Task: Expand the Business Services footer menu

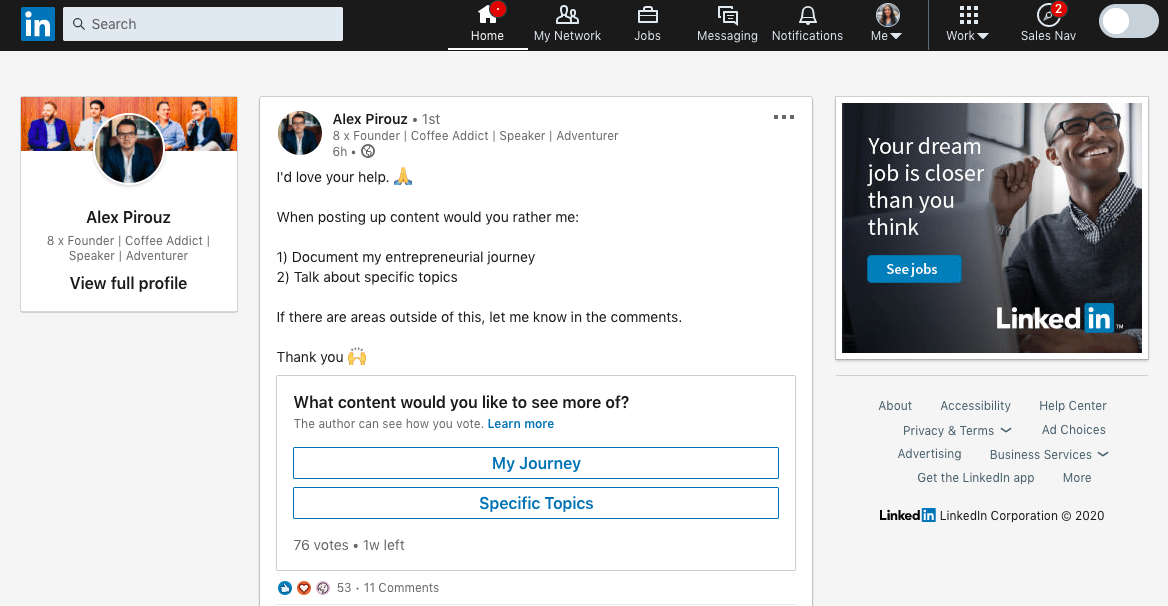Action: coord(1049,454)
